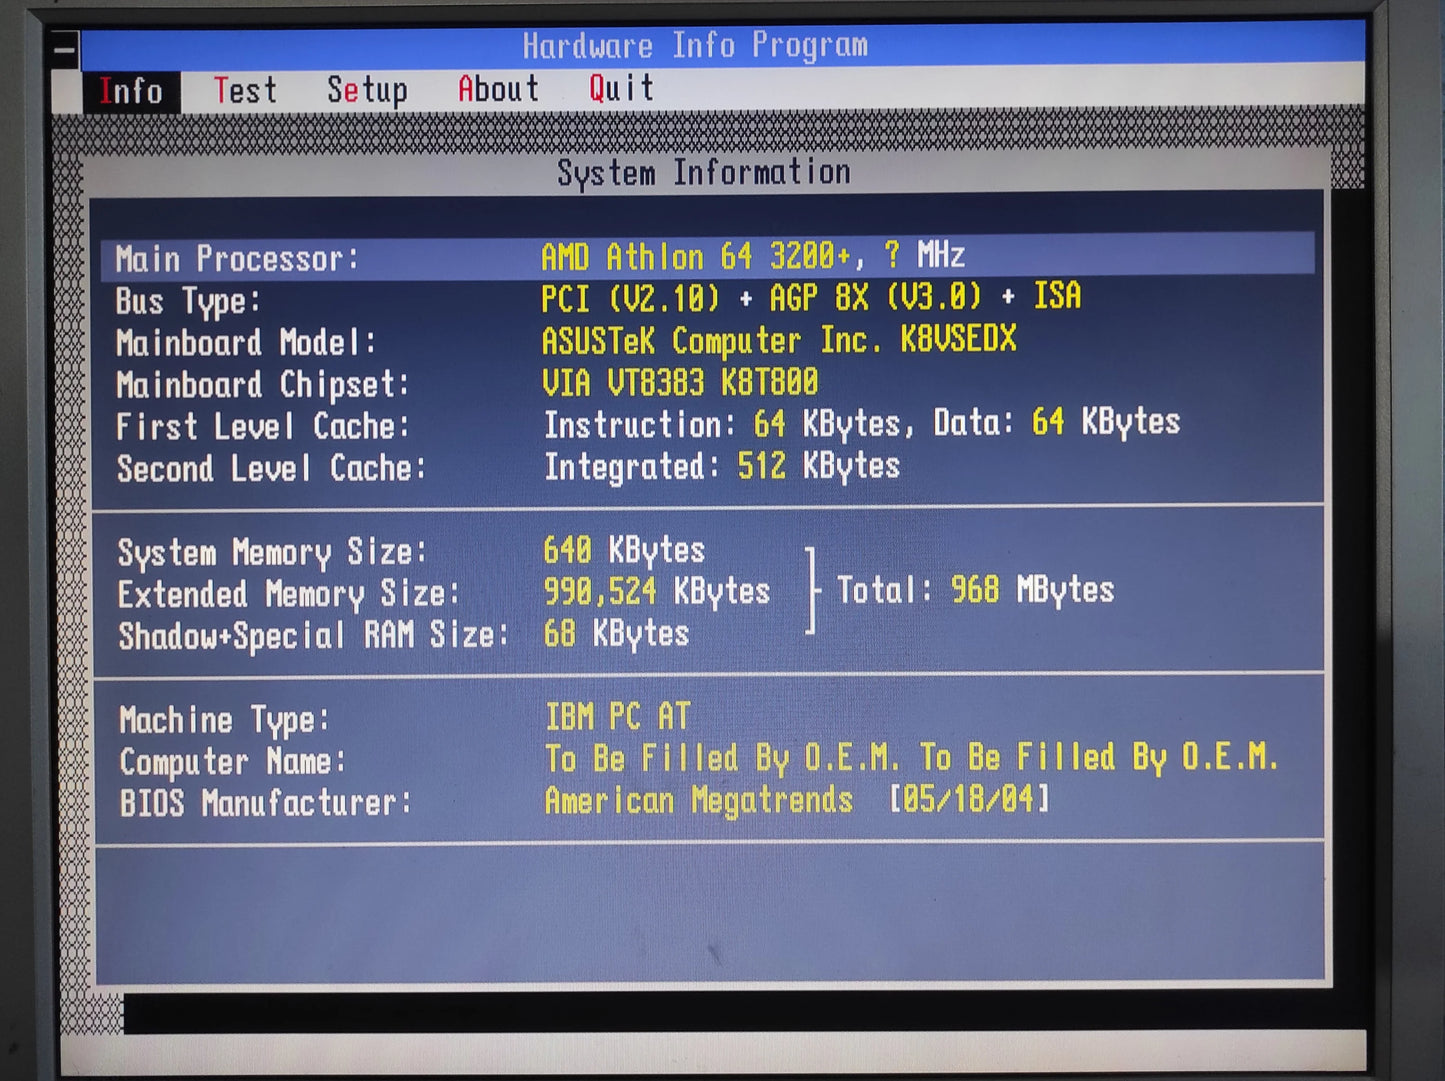
Task: Click the VIA VT8383 K8T800 value
Action: coord(680,382)
